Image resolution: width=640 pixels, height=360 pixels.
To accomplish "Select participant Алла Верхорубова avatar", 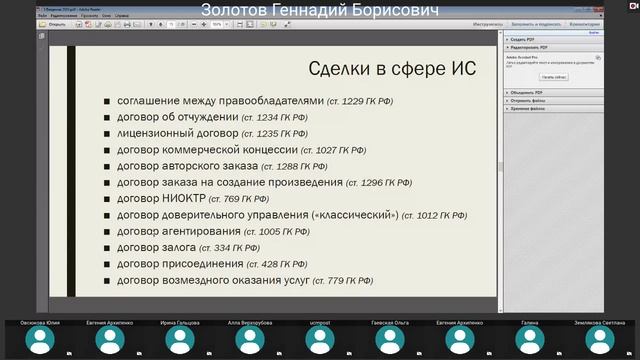I will [250, 340].
